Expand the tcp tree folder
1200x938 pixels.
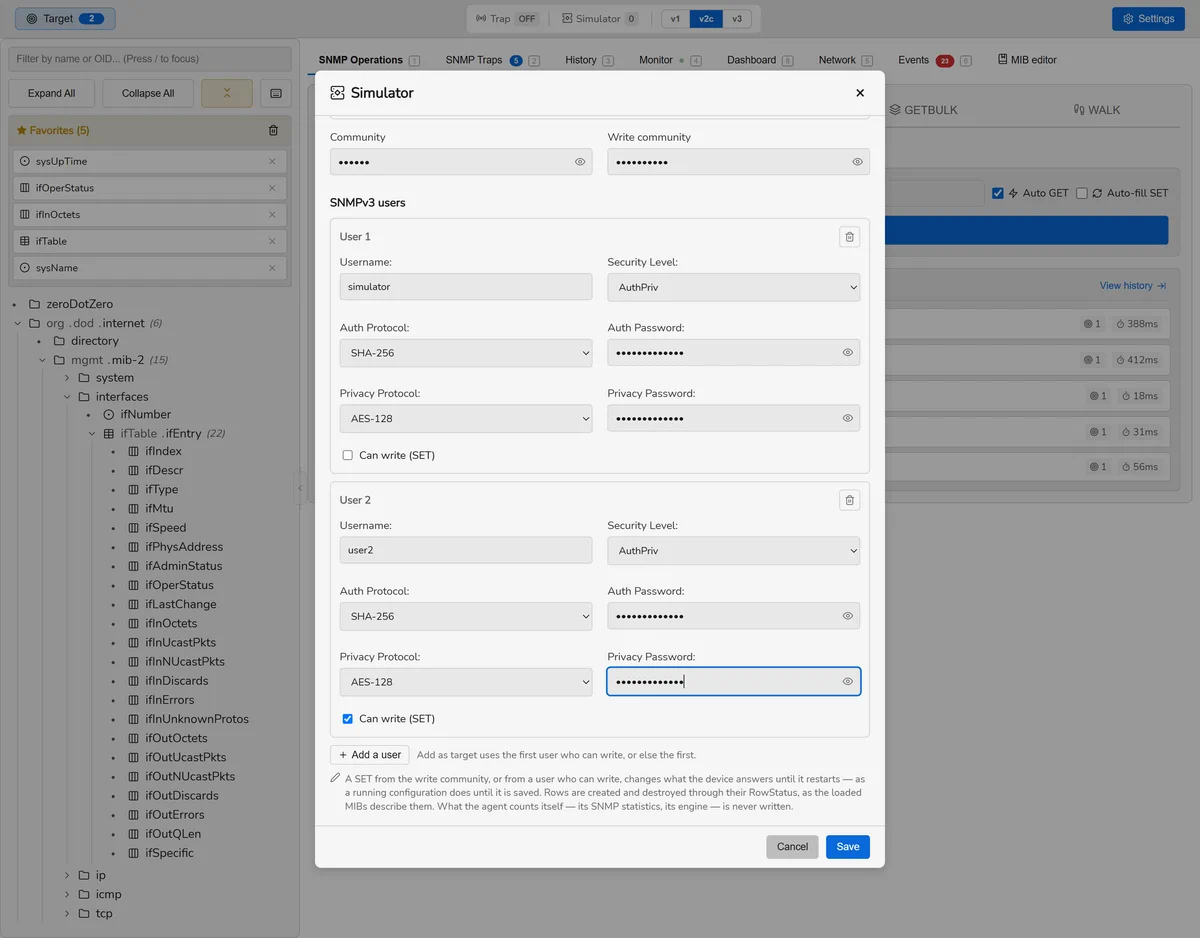point(68,914)
